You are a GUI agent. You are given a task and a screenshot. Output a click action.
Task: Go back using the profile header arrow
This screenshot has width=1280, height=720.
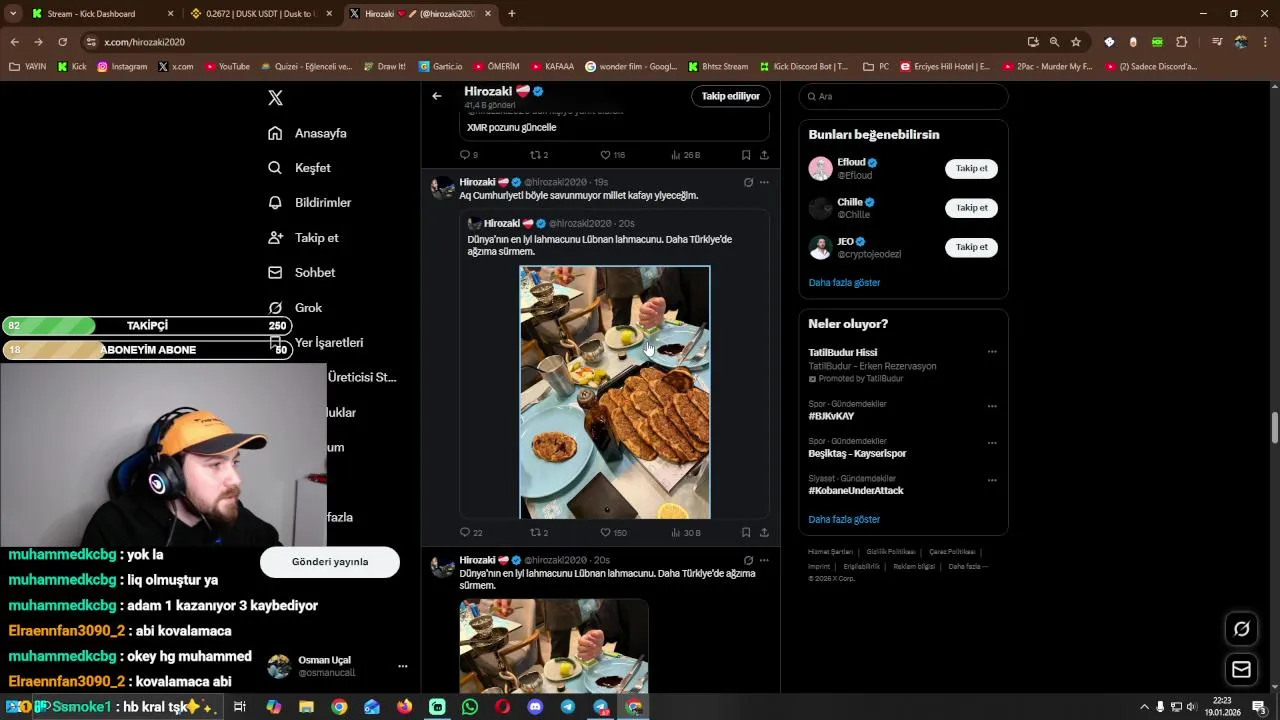(x=437, y=96)
